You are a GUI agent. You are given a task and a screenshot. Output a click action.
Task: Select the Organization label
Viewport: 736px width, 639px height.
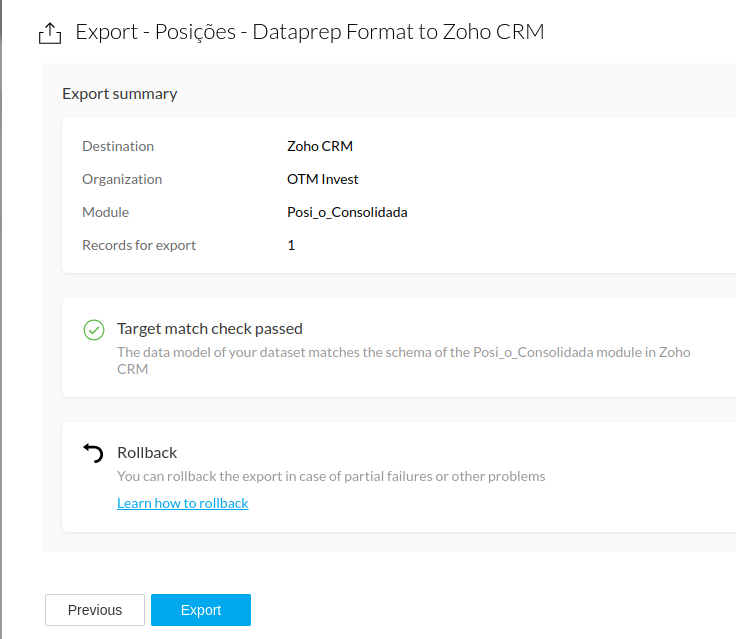(122, 179)
